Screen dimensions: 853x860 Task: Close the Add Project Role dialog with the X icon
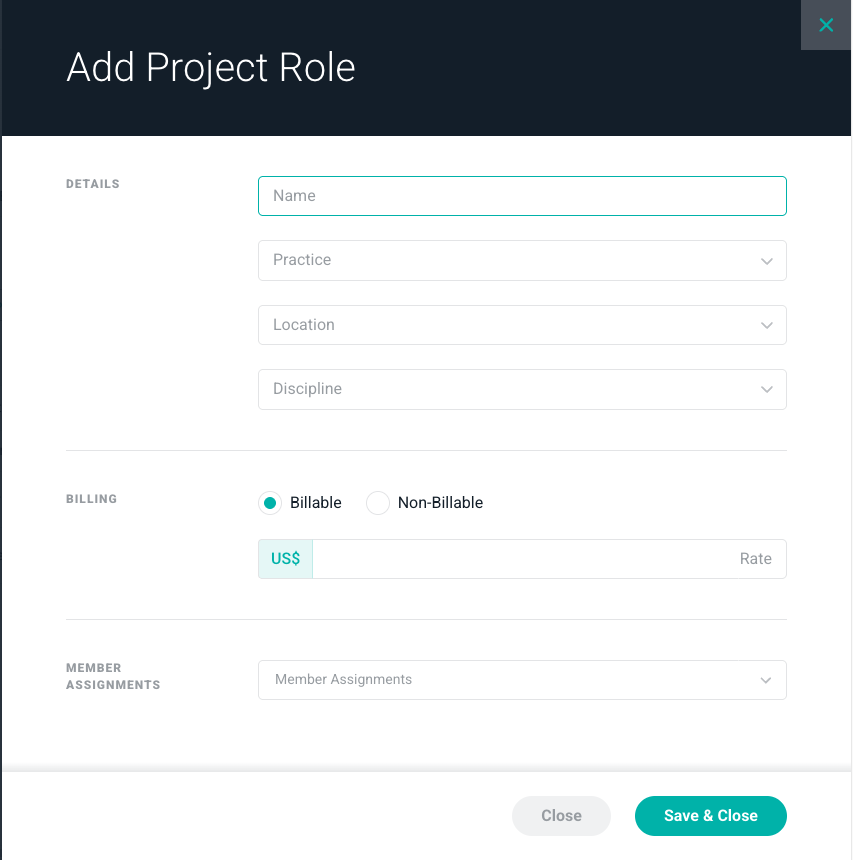coord(826,25)
